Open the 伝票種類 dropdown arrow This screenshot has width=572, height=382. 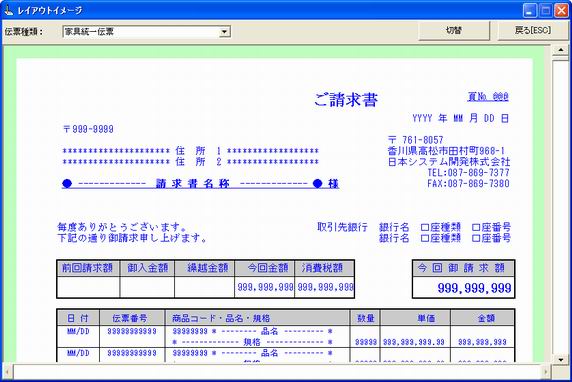pyautogui.click(x=224, y=32)
